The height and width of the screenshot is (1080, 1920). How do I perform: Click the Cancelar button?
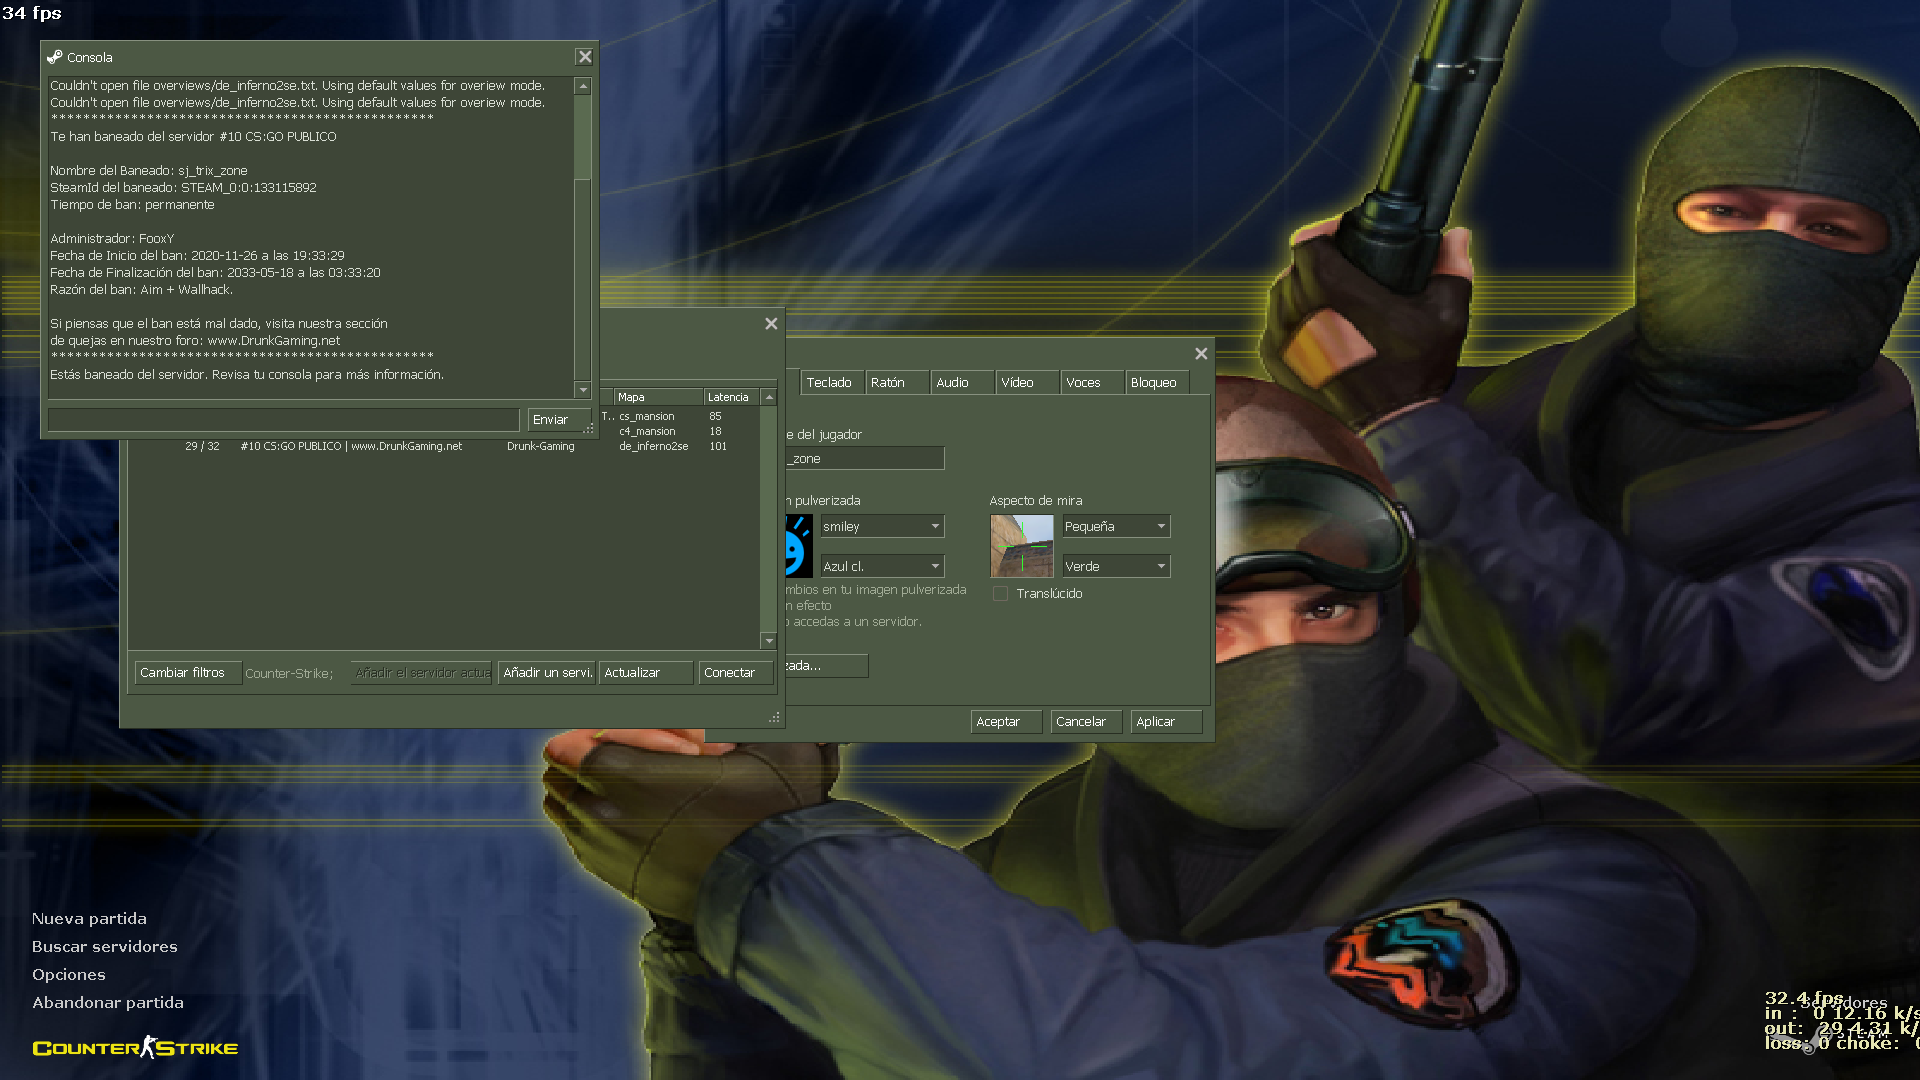tap(1087, 722)
